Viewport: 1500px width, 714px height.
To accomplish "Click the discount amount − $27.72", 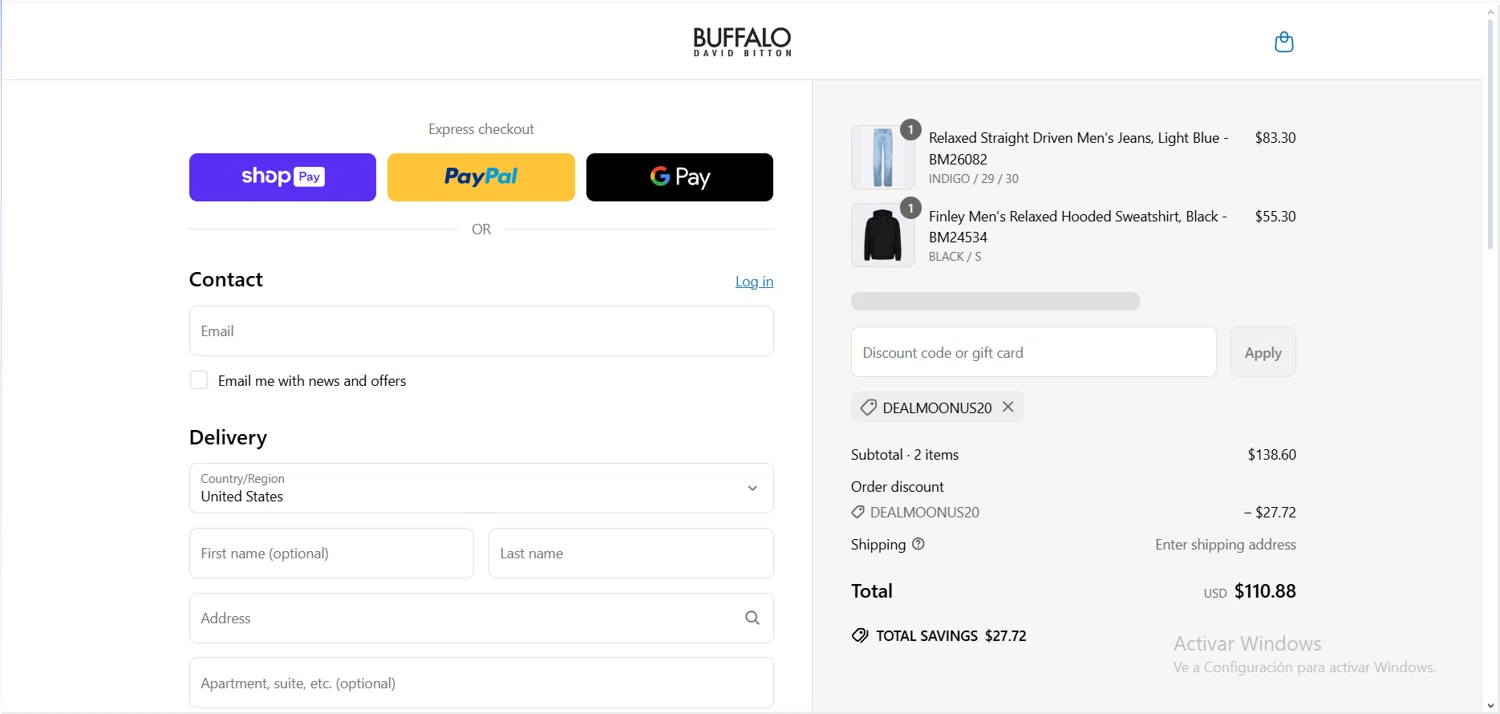I will point(1270,512).
